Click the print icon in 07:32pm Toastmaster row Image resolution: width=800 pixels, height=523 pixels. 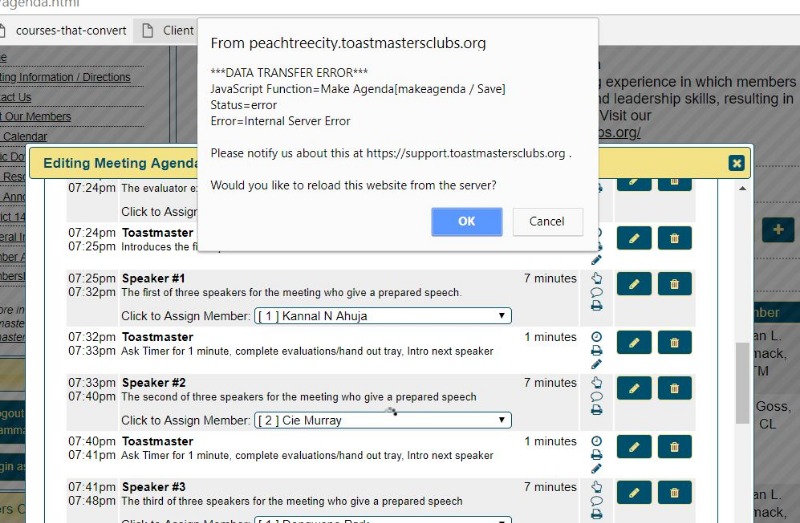tap(596, 351)
